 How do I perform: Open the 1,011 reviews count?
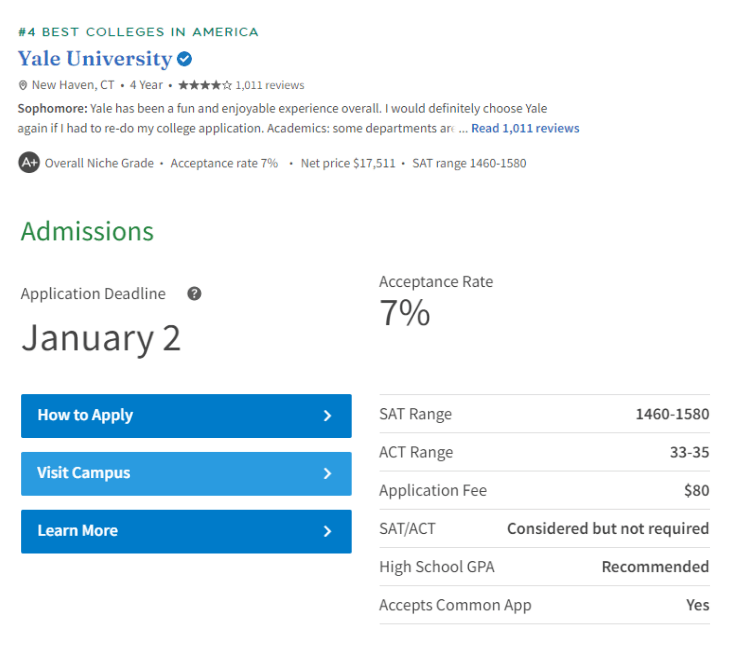click(x=270, y=85)
